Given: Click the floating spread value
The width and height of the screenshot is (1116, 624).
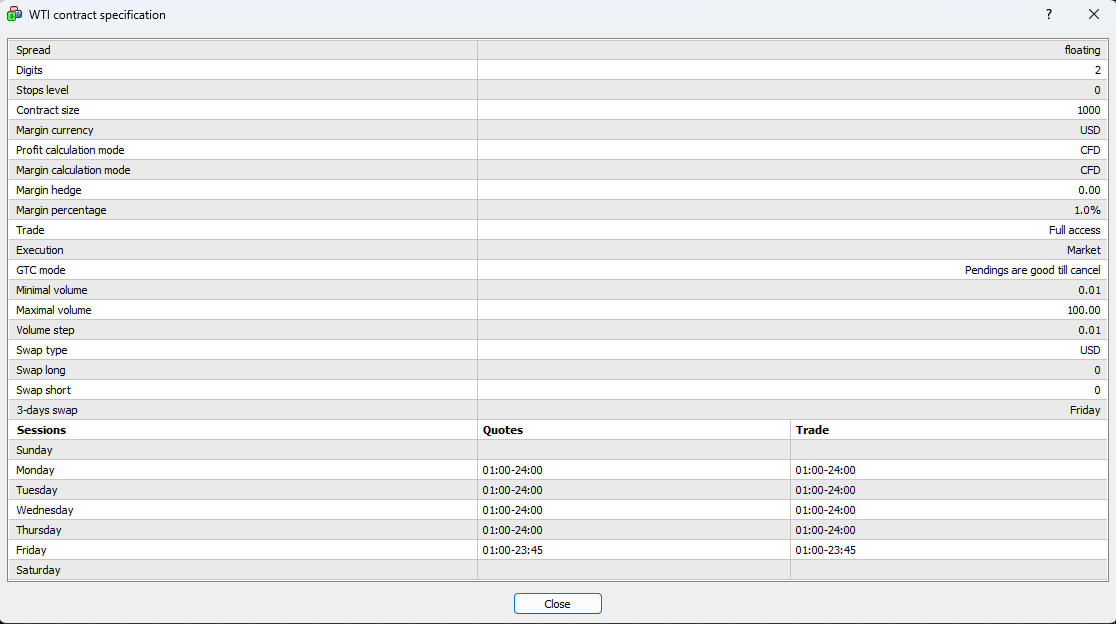Looking at the screenshot, I should tap(1082, 50).
